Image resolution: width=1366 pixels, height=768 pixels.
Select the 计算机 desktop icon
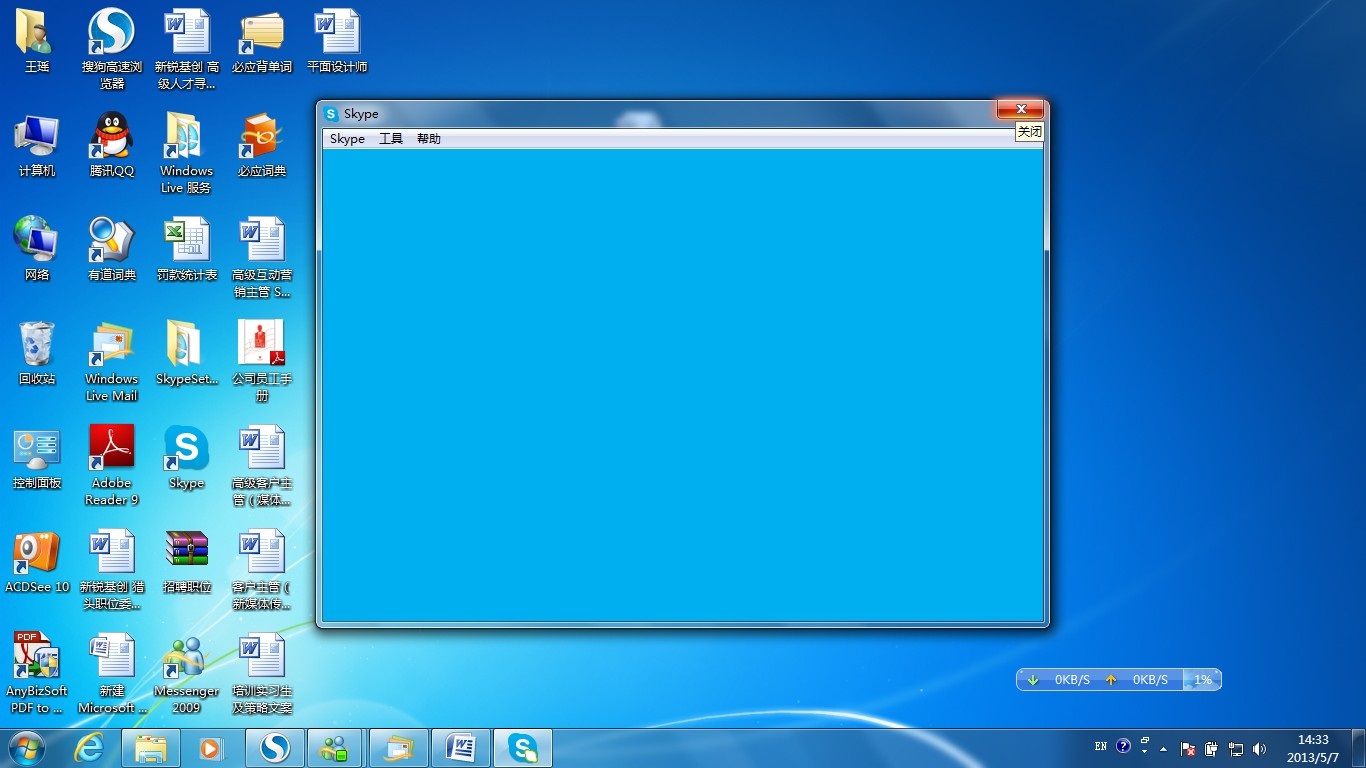pos(37,145)
